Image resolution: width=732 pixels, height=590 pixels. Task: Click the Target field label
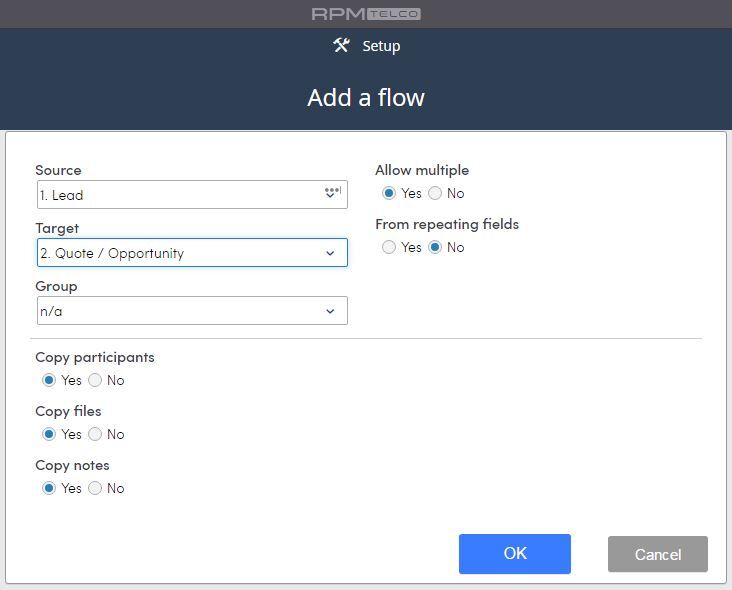point(57,228)
